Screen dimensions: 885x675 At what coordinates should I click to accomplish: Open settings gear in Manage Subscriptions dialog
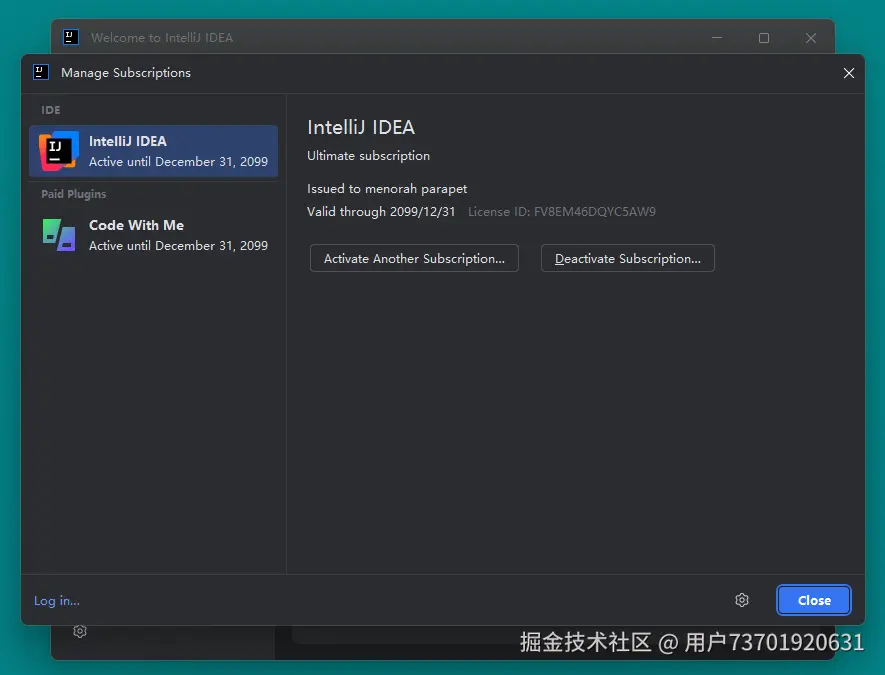pos(742,600)
